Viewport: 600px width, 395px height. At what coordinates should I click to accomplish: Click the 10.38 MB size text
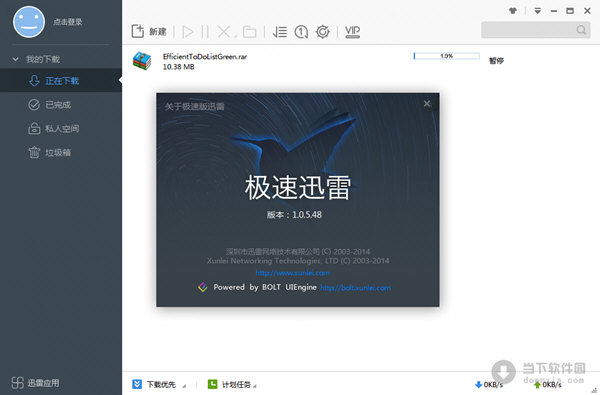coord(178,67)
